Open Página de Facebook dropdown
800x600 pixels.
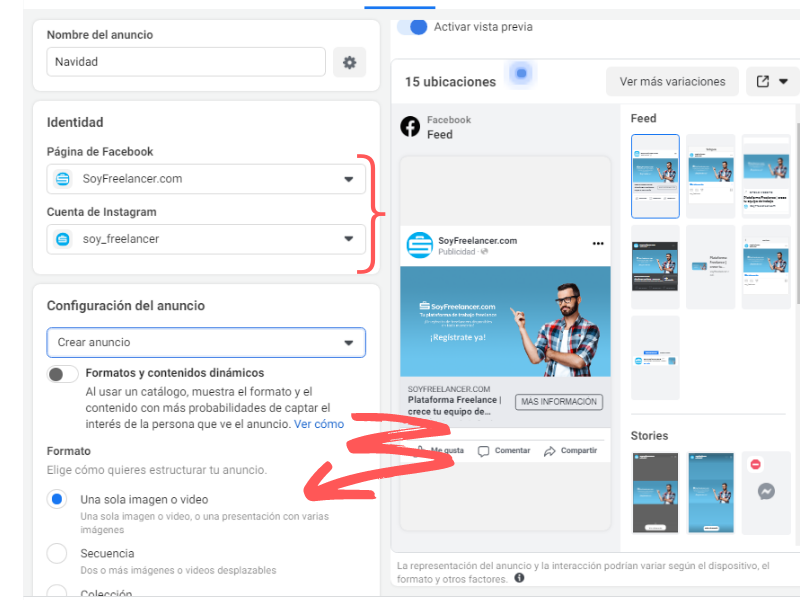pos(206,179)
